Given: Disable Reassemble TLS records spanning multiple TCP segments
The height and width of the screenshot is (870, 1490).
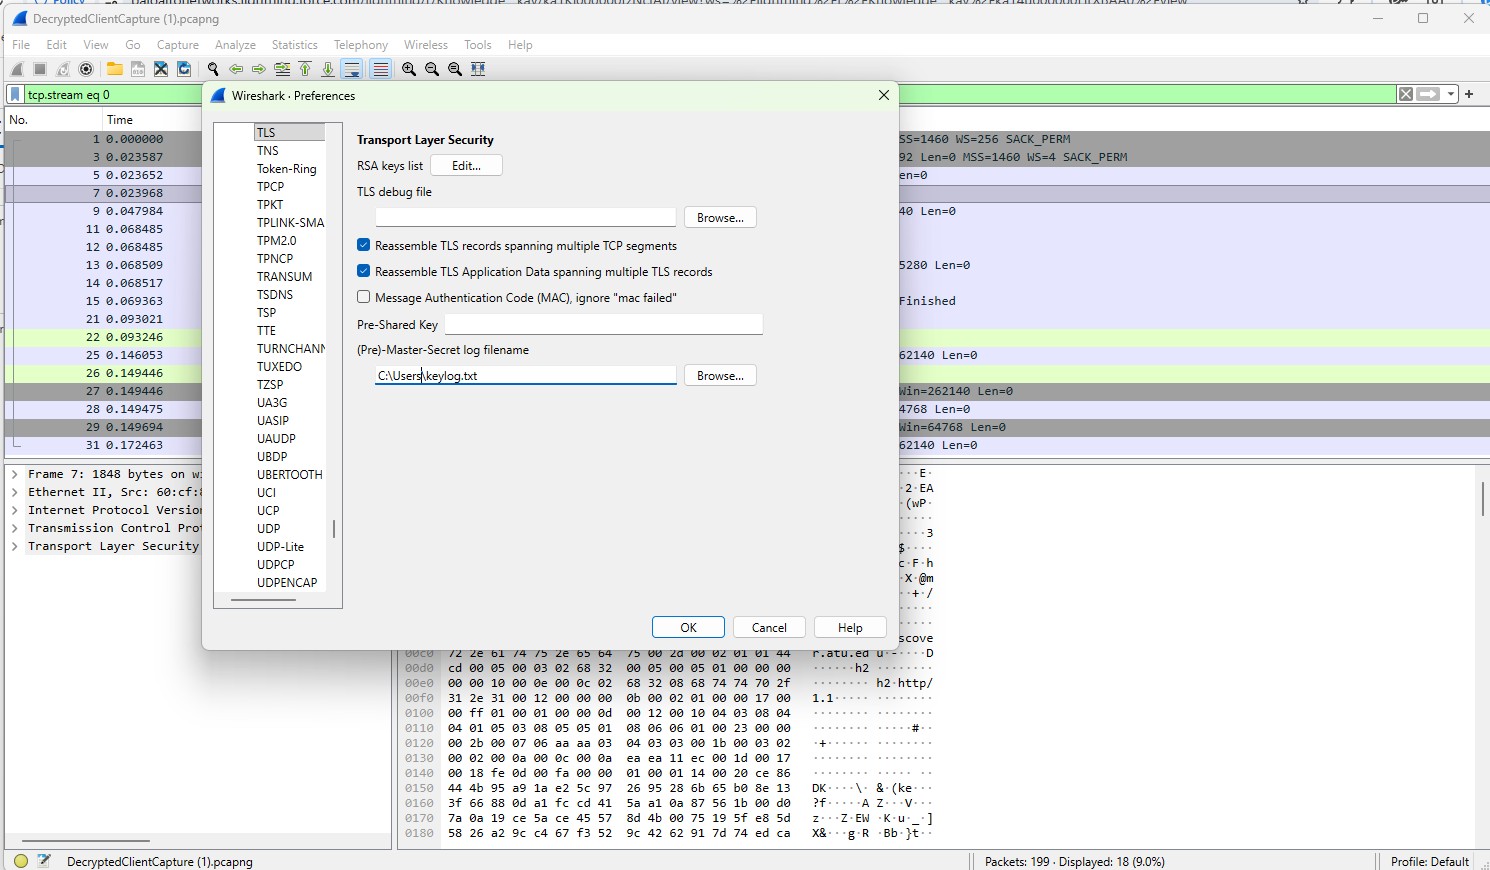Looking at the screenshot, I should 363,245.
